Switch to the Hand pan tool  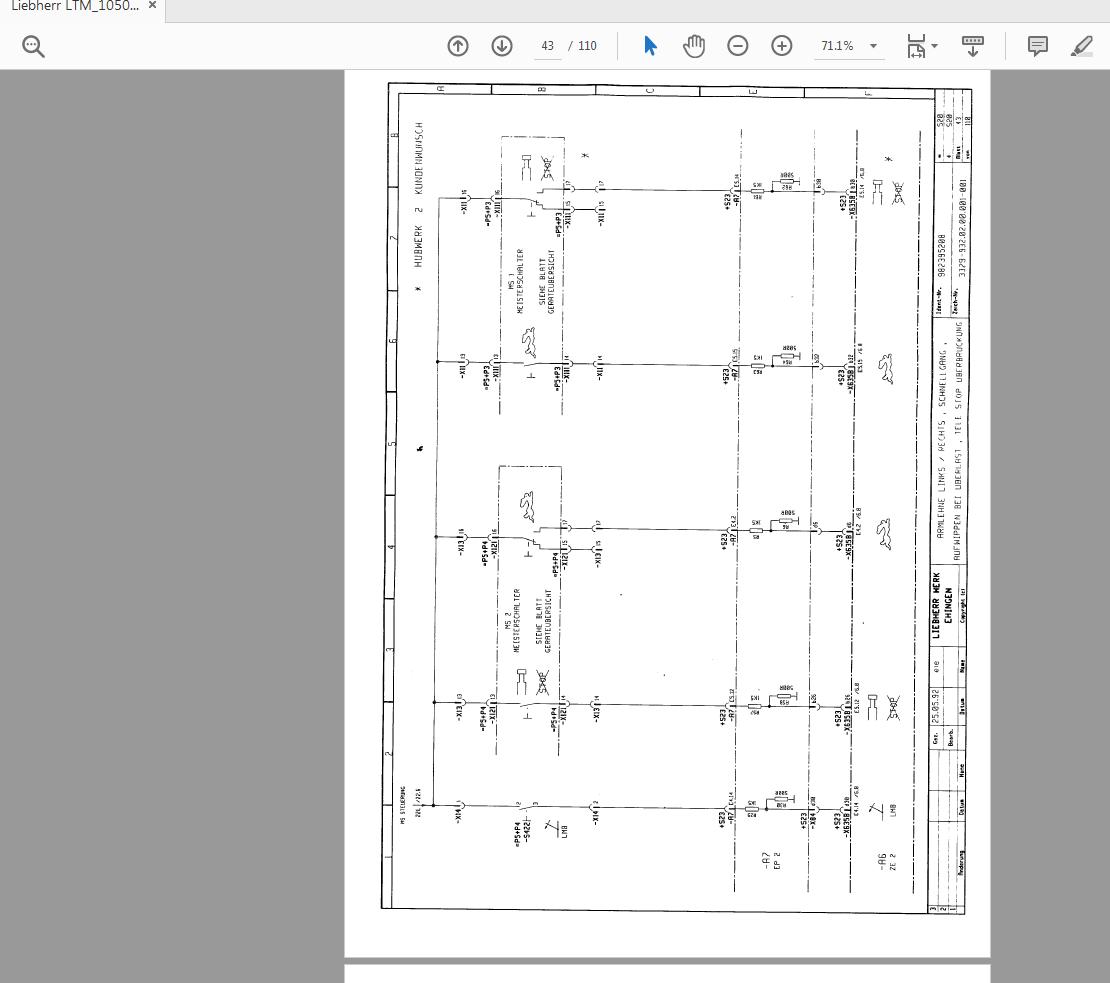point(694,46)
